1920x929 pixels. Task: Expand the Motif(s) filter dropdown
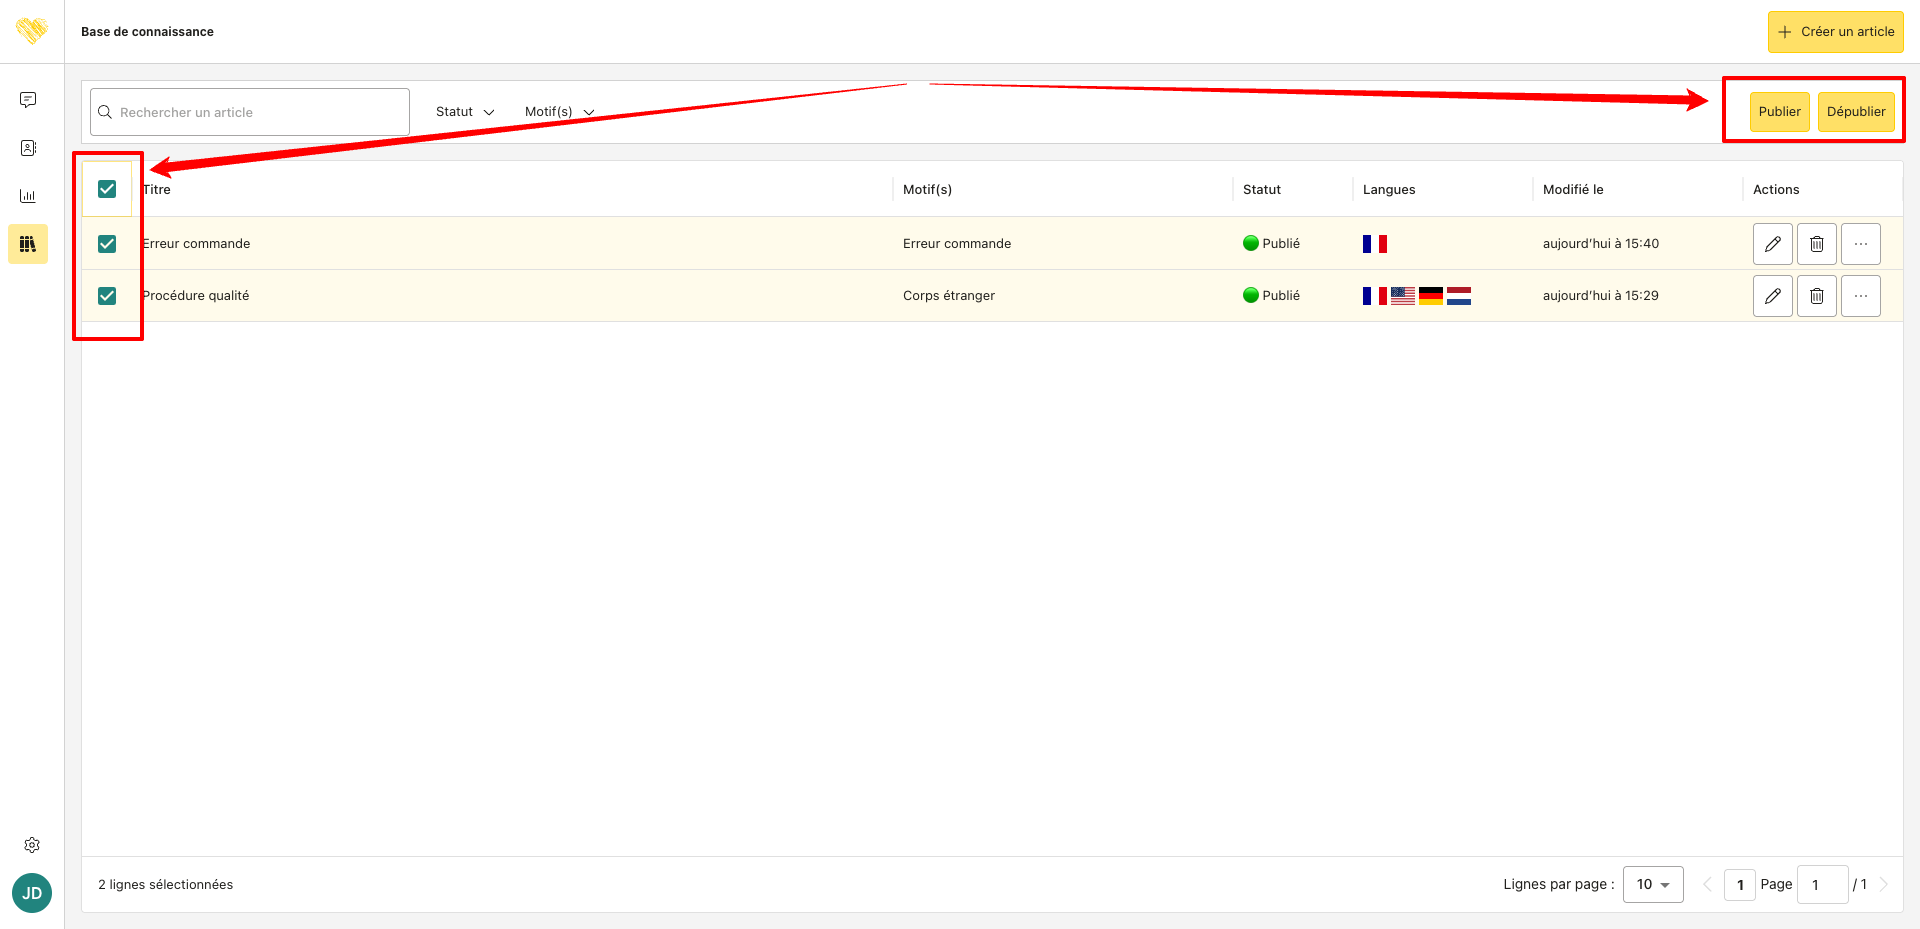pyautogui.click(x=559, y=112)
